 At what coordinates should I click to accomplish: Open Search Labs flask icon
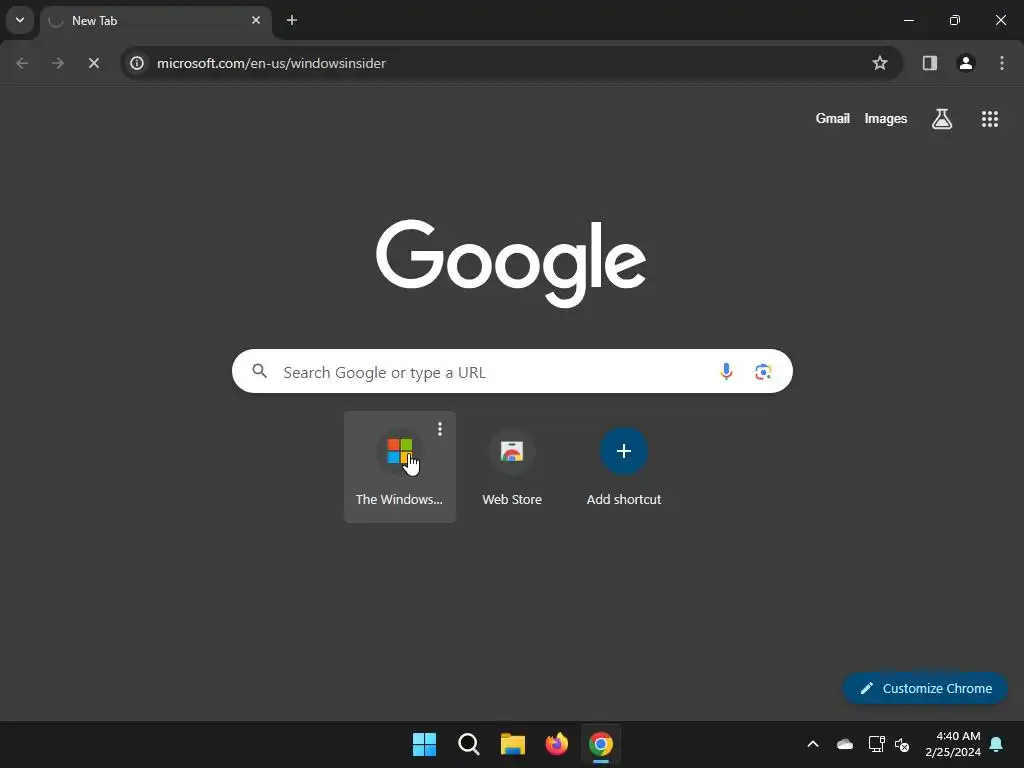942,119
